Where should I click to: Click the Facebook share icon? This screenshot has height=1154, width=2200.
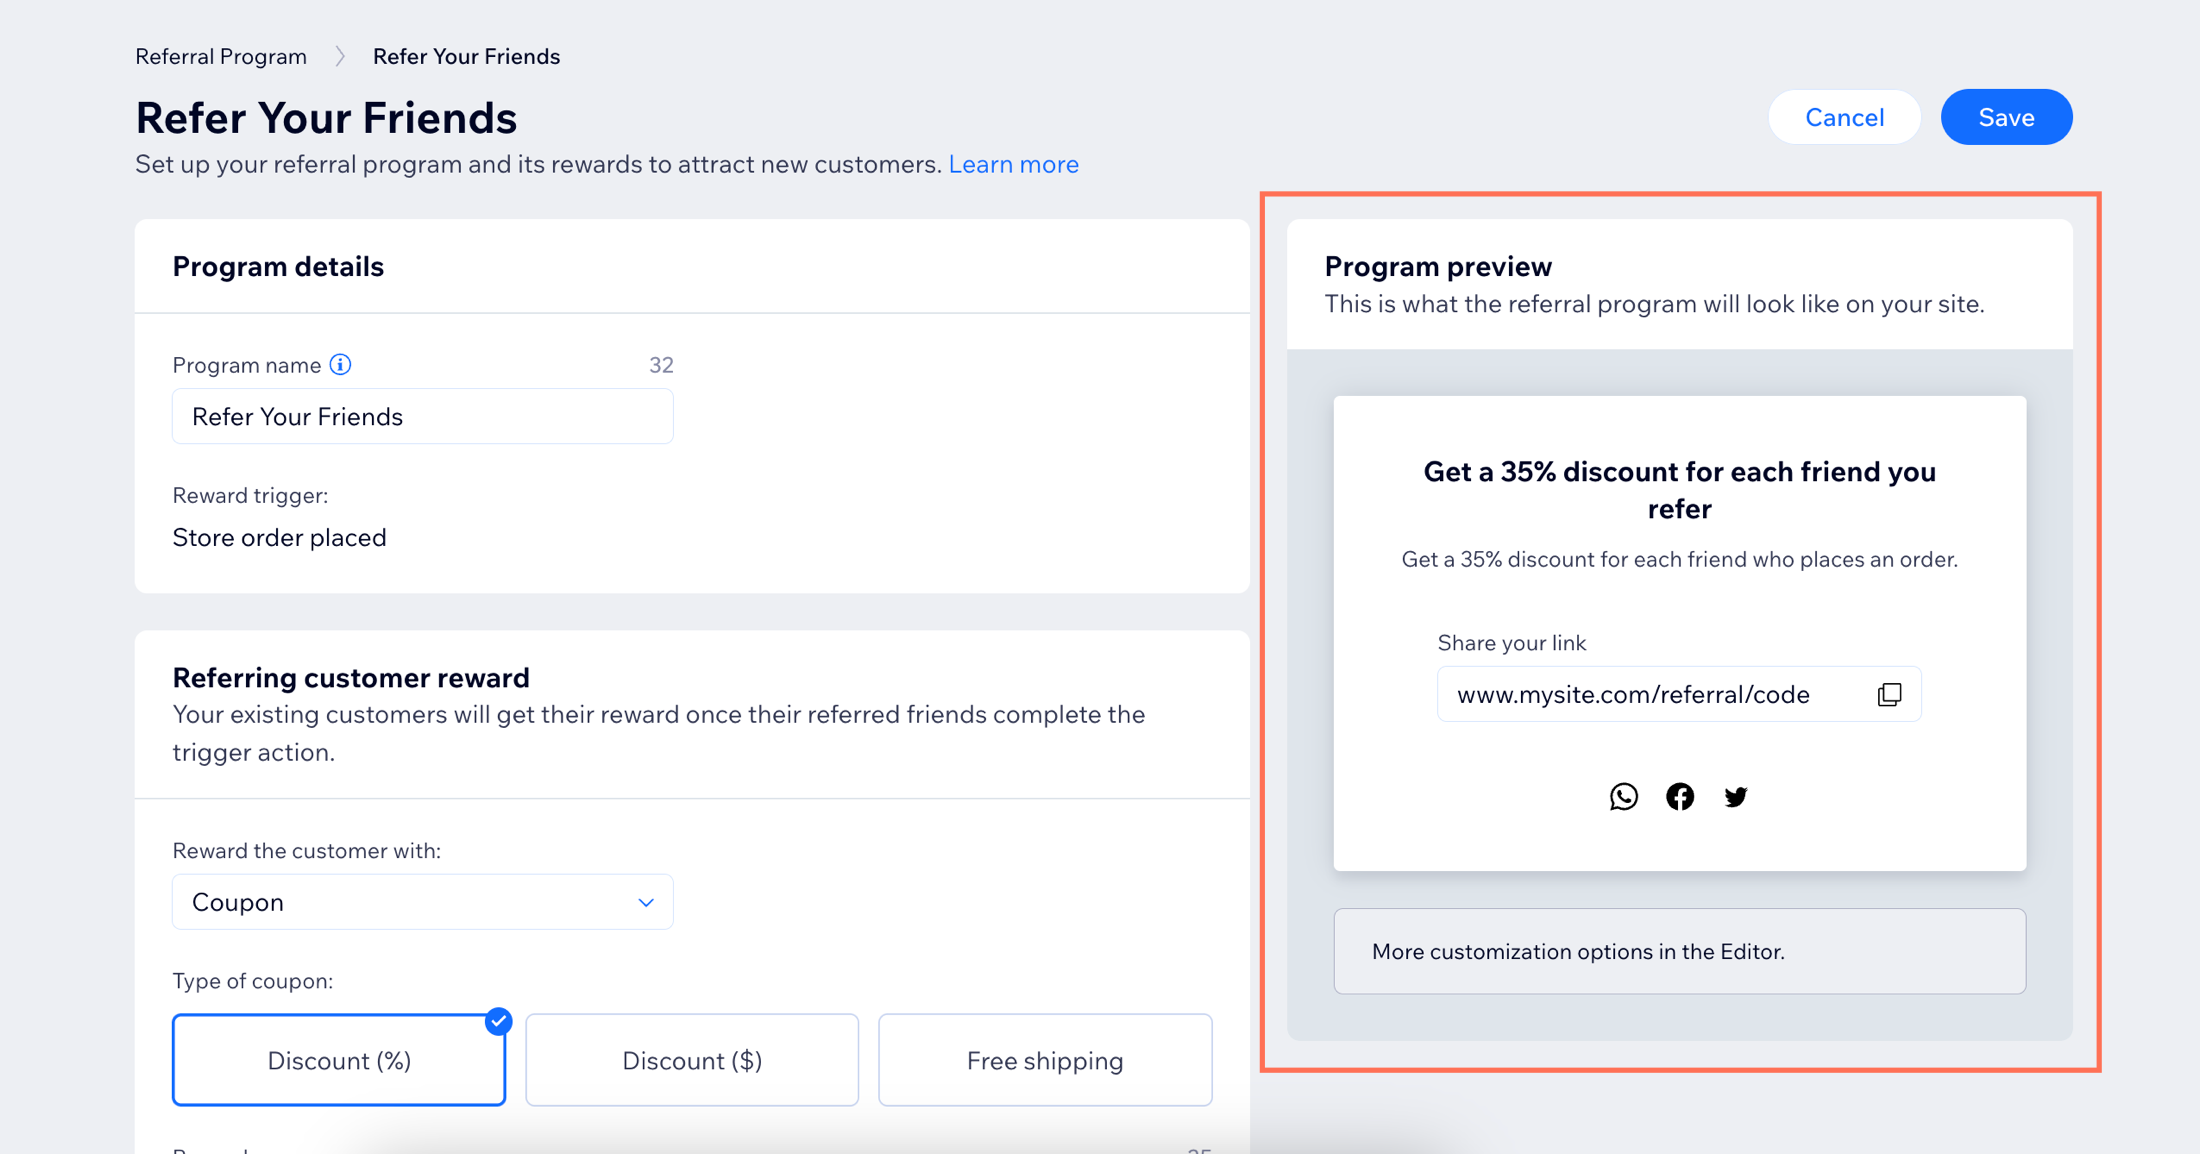click(x=1679, y=796)
